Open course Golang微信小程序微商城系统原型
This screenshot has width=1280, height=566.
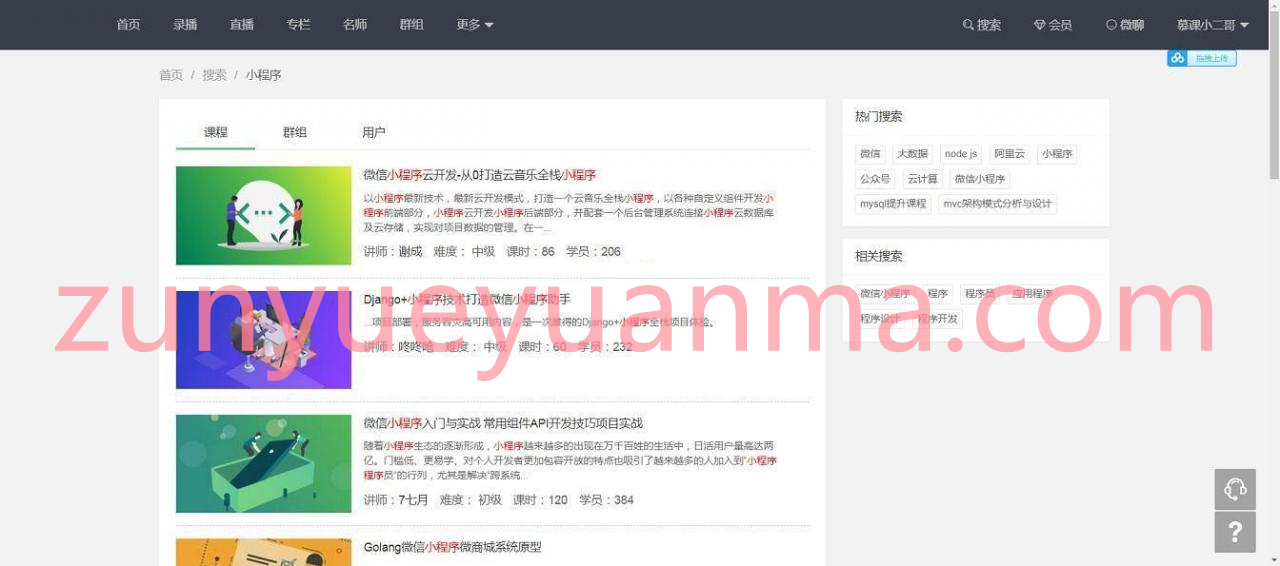pyautogui.click(x=452, y=547)
